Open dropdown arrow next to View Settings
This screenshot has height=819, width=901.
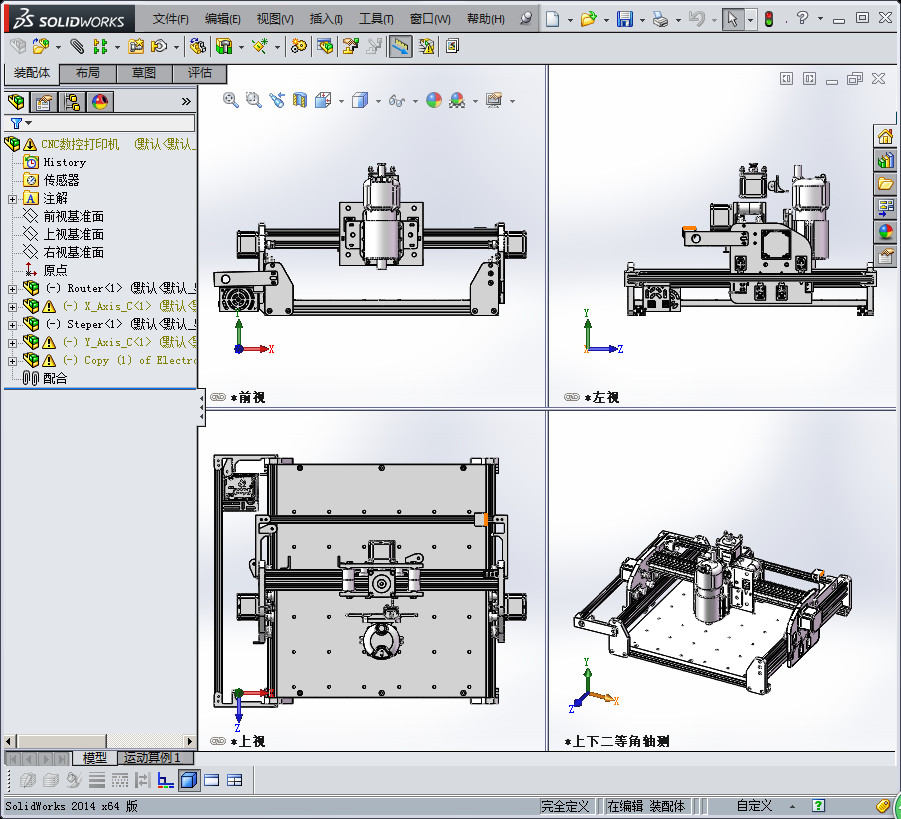coord(512,101)
